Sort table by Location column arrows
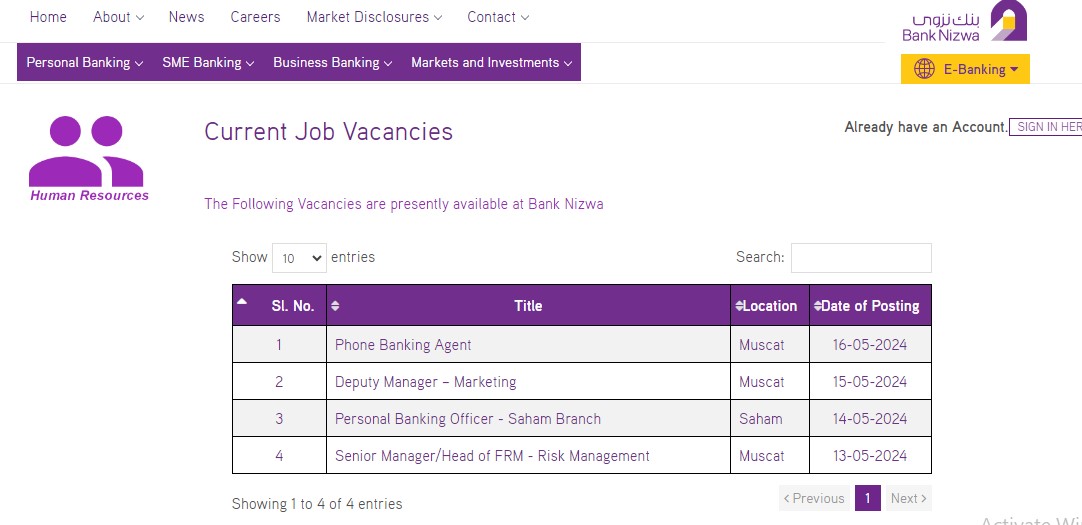The width and height of the screenshot is (1082, 525). 739,306
